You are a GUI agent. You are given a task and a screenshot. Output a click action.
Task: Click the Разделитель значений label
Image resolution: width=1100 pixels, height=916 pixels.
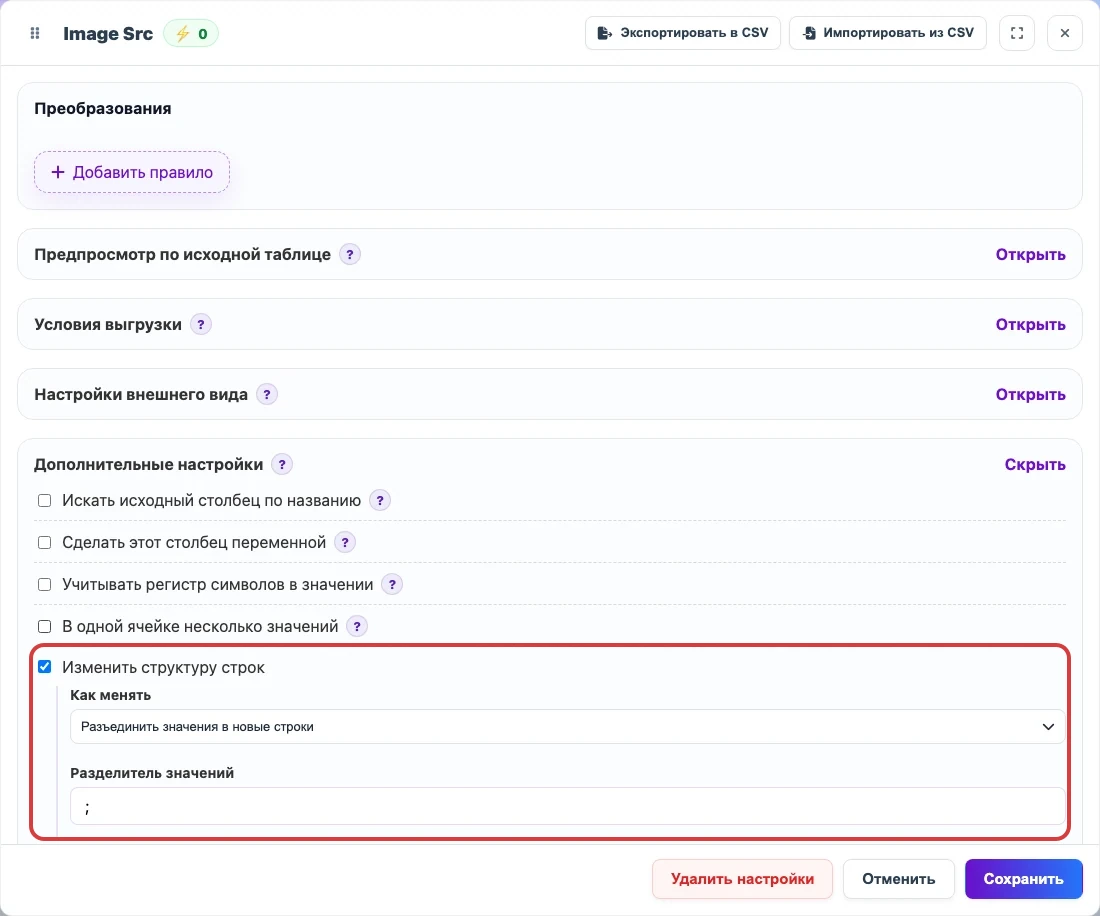pyautogui.click(x=152, y=773)
